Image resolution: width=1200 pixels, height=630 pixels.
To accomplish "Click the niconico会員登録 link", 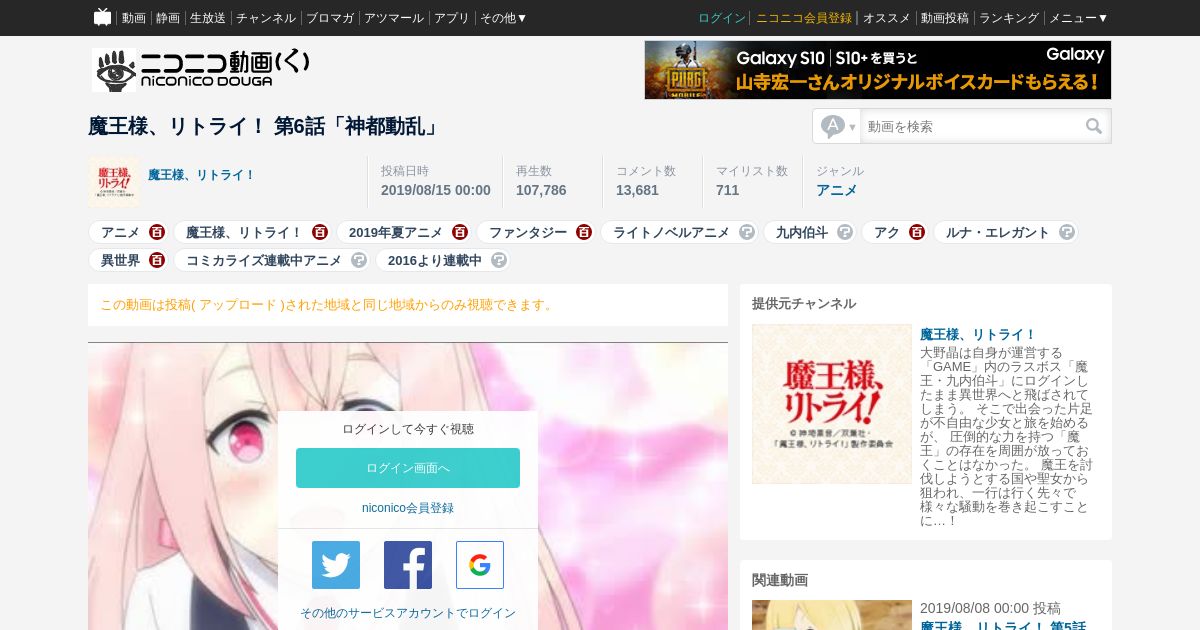I will pyautogui.click(x=408, y=508).
